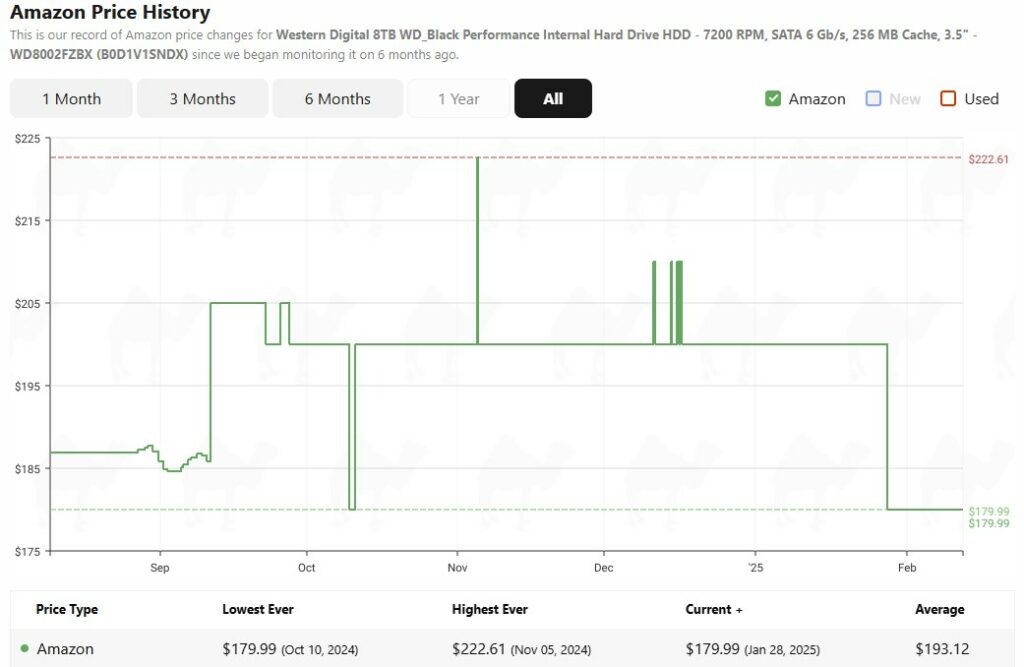Enable the New price checkbox

point(874,99)
